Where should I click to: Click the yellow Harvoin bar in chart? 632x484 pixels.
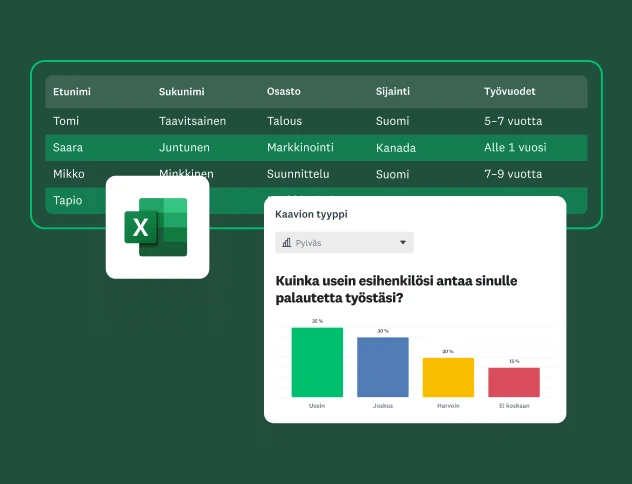pyautogui.click(x=448, y=377)
